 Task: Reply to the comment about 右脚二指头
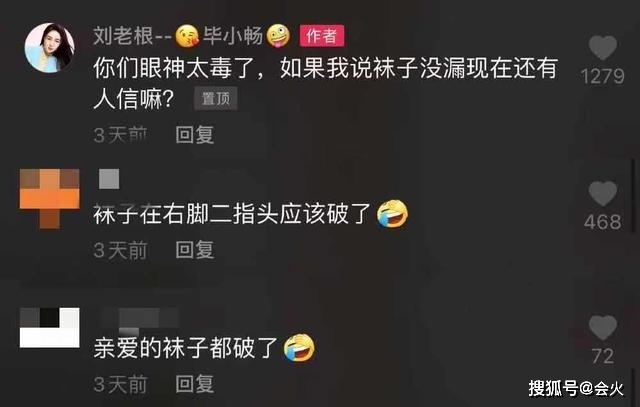pos(195,249)
